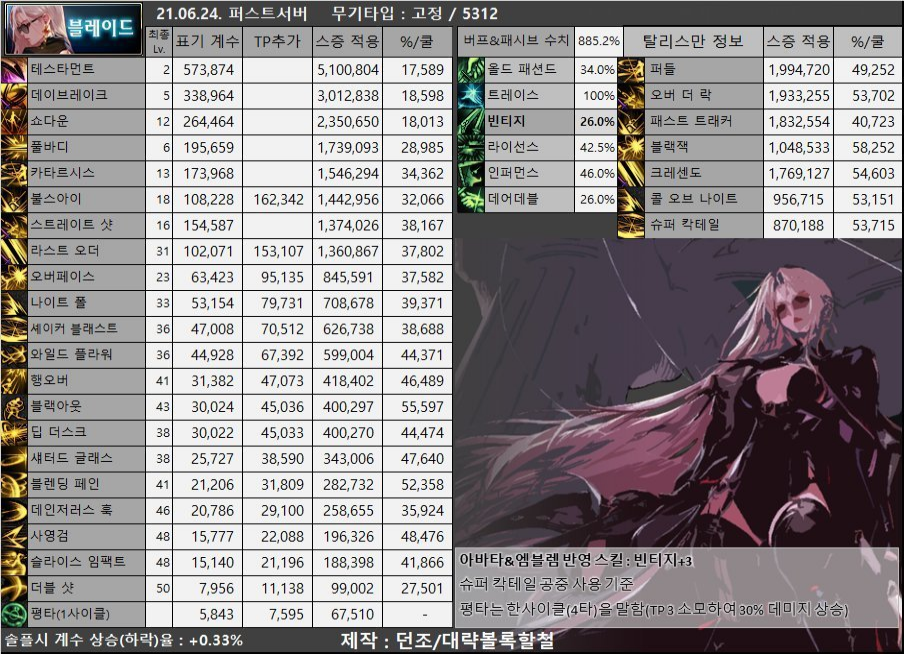Screen dimensions: 904x654
Task: Click the 인퍼먼스 buff icon
Action: [470, 174]
